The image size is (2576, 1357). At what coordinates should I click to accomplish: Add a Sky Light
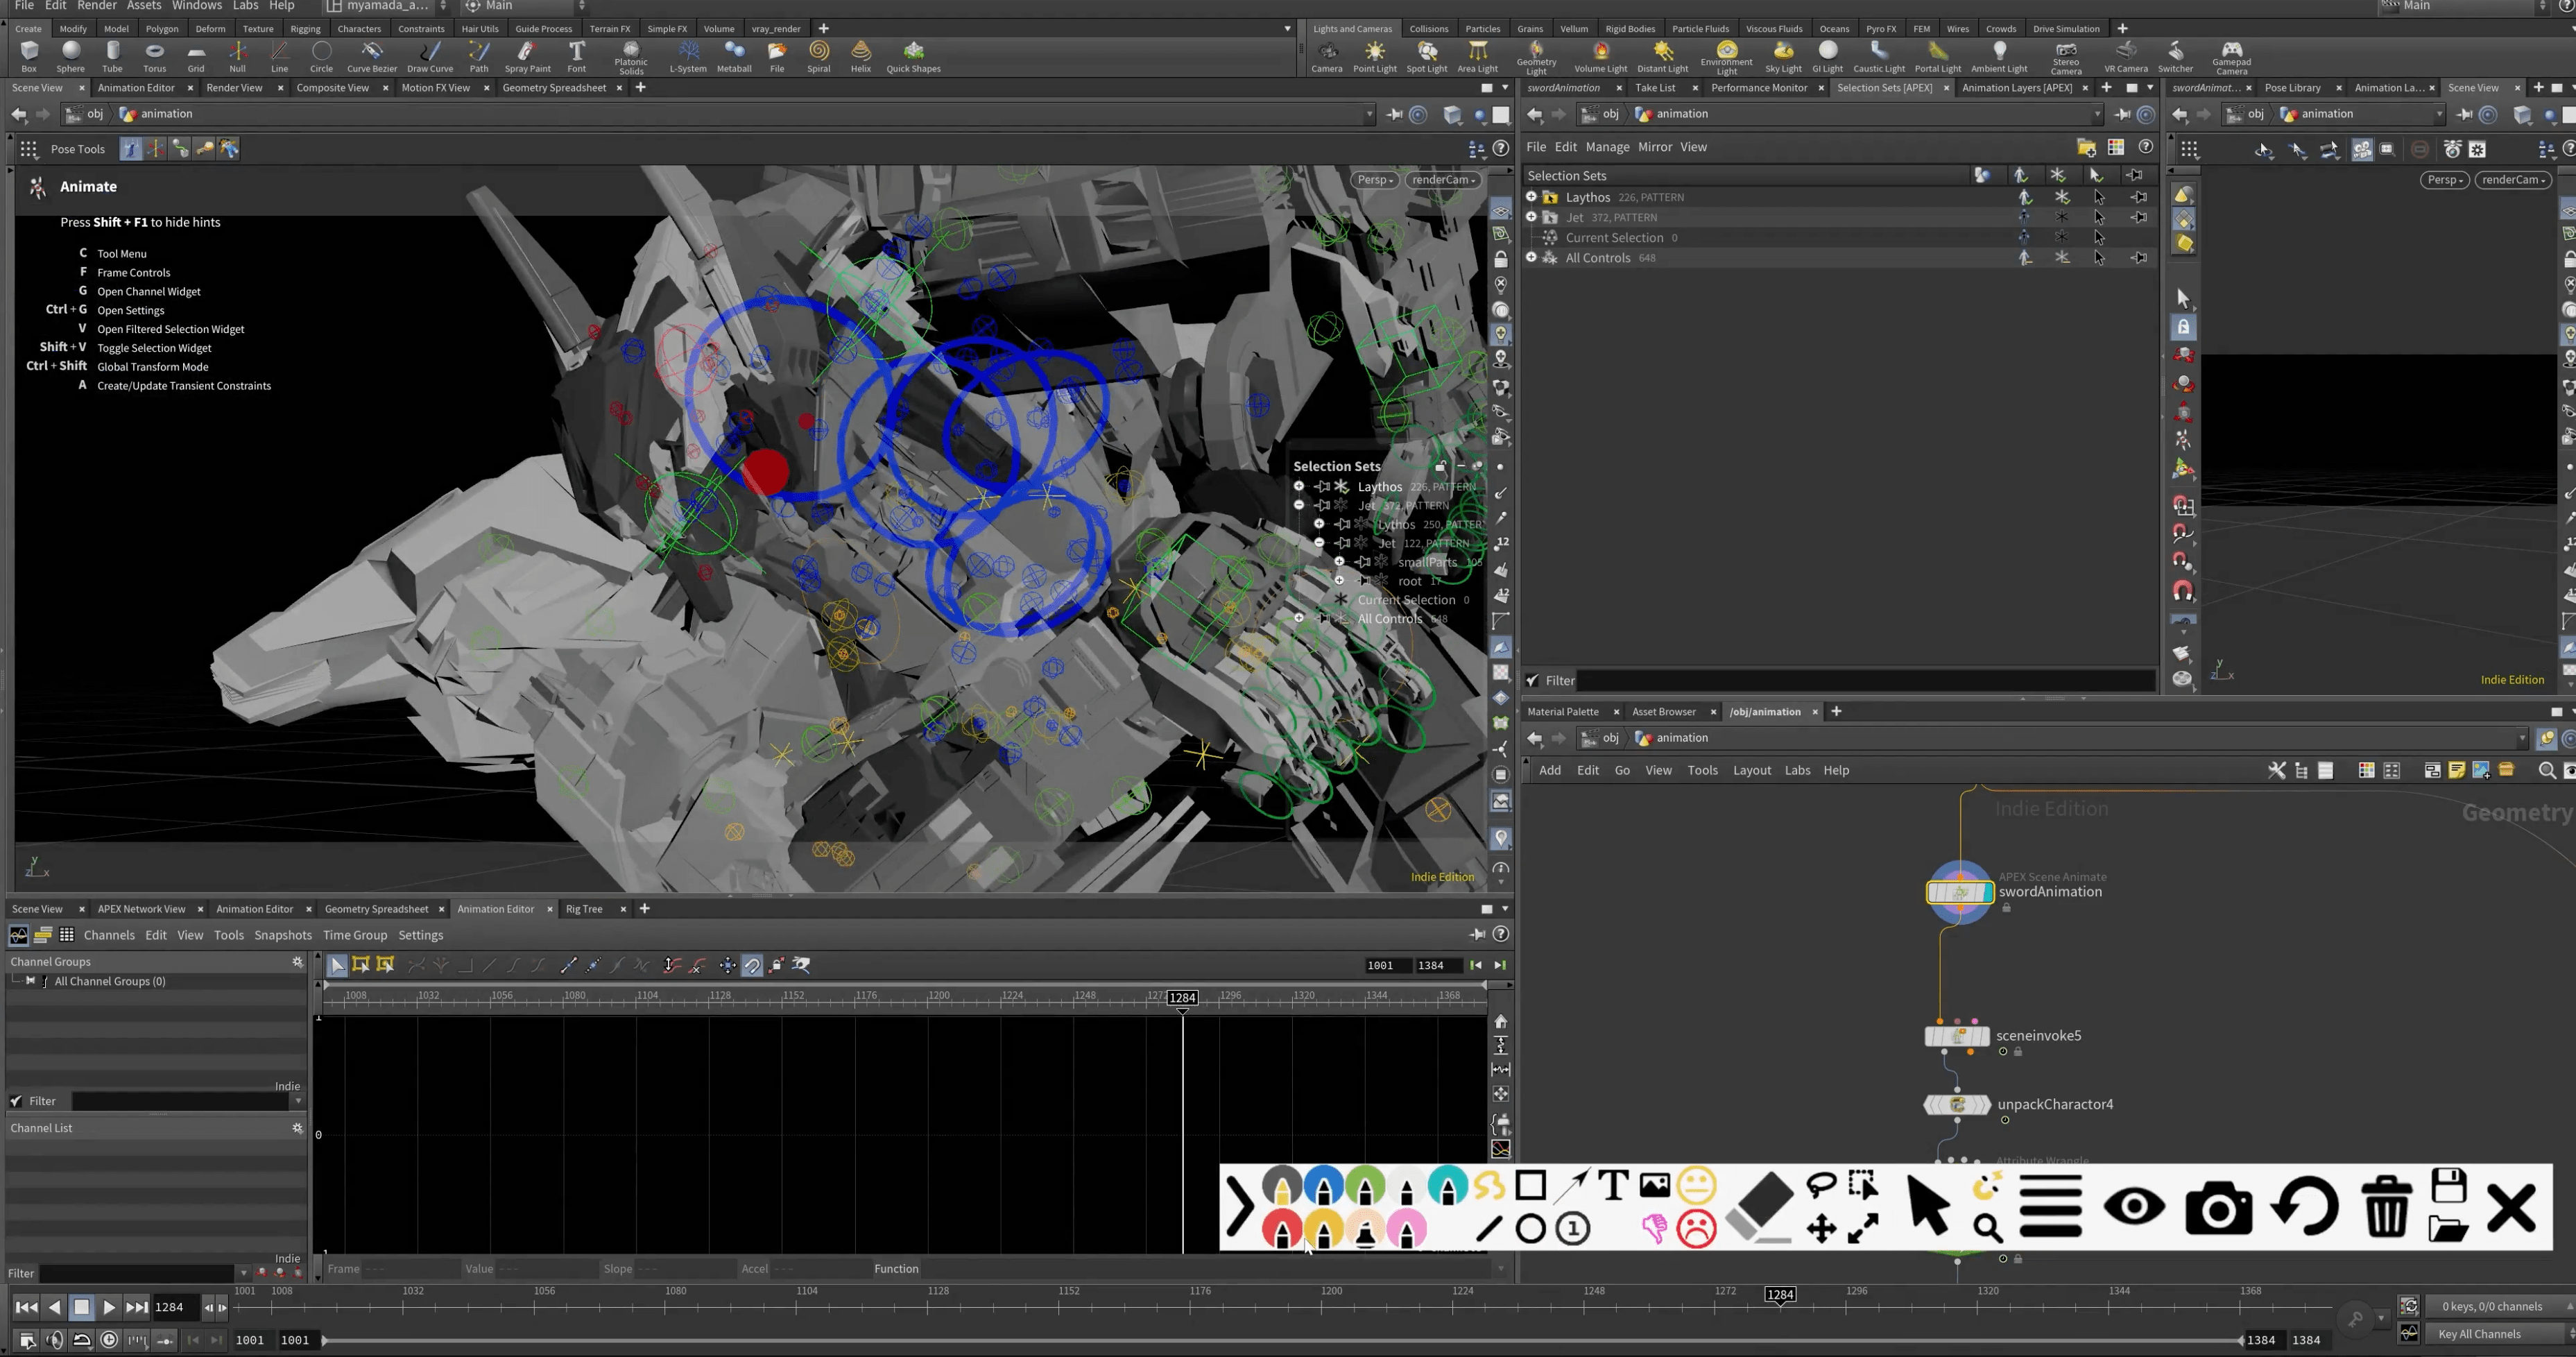coord(1783,56)
